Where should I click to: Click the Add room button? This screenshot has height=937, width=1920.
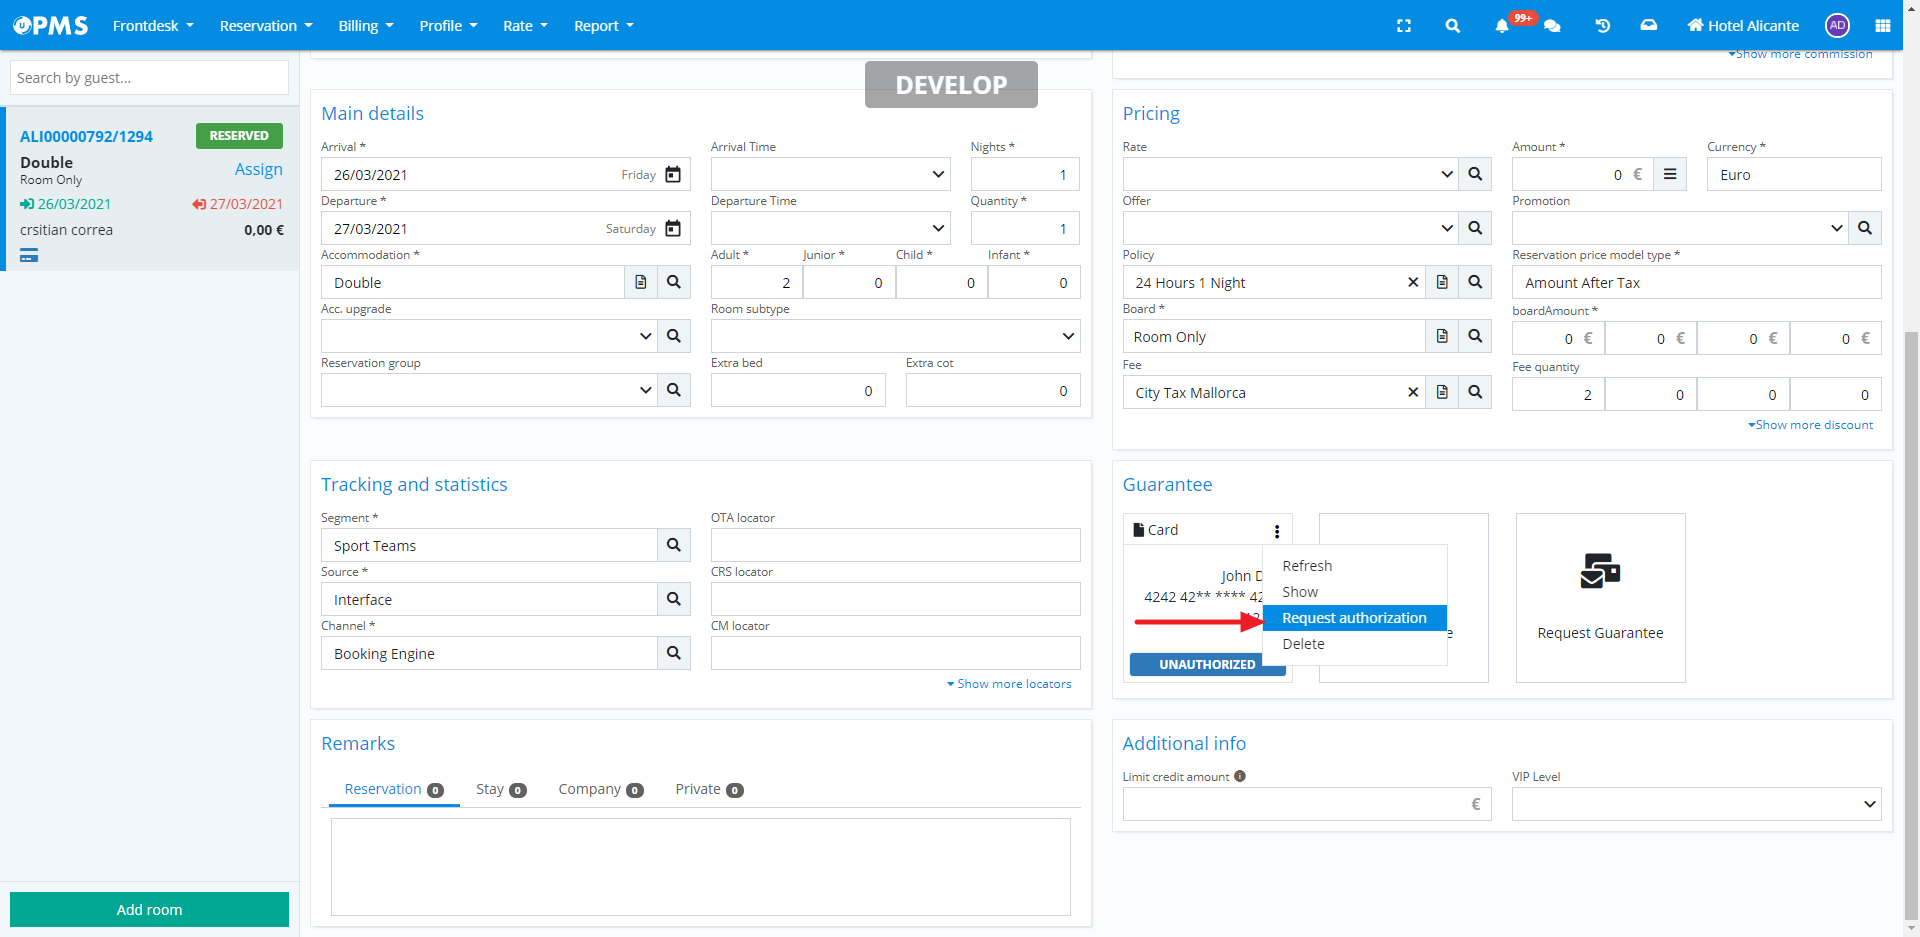click(149, 910)
